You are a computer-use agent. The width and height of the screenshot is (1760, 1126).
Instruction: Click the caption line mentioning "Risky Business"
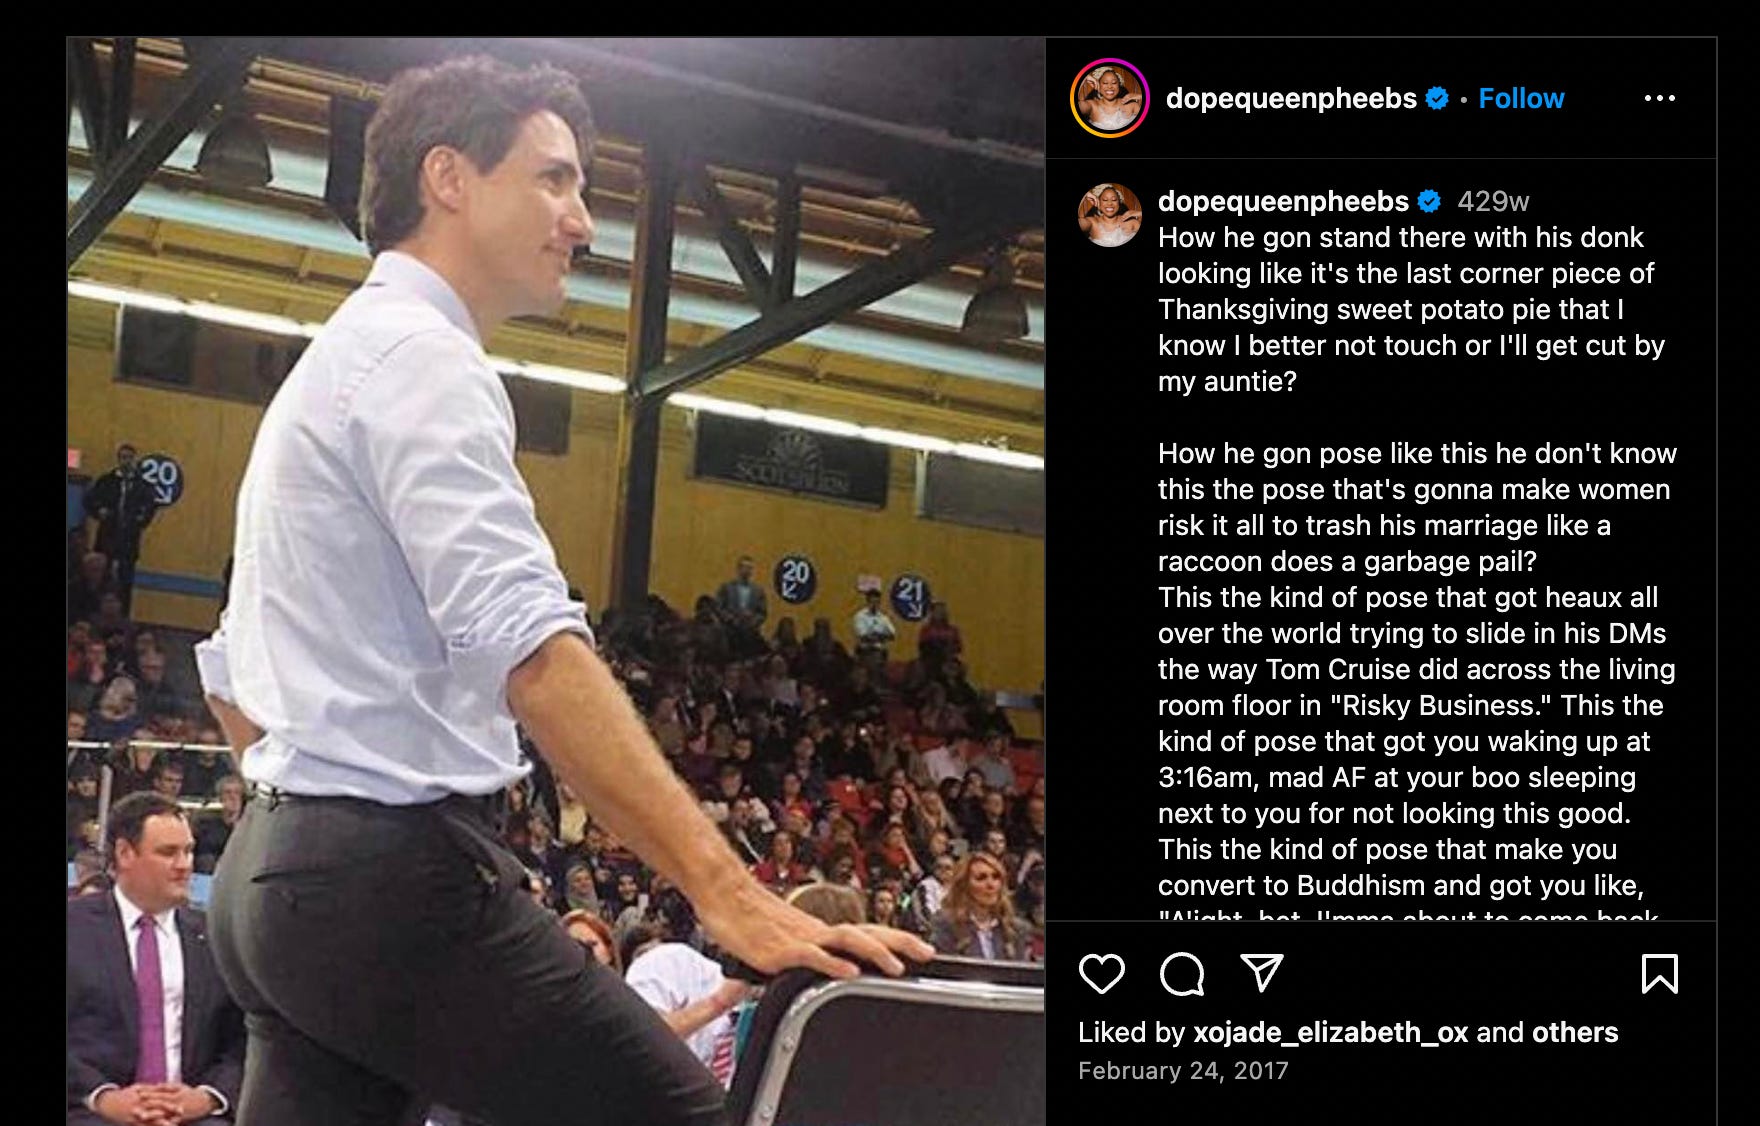pos(1411,705)
